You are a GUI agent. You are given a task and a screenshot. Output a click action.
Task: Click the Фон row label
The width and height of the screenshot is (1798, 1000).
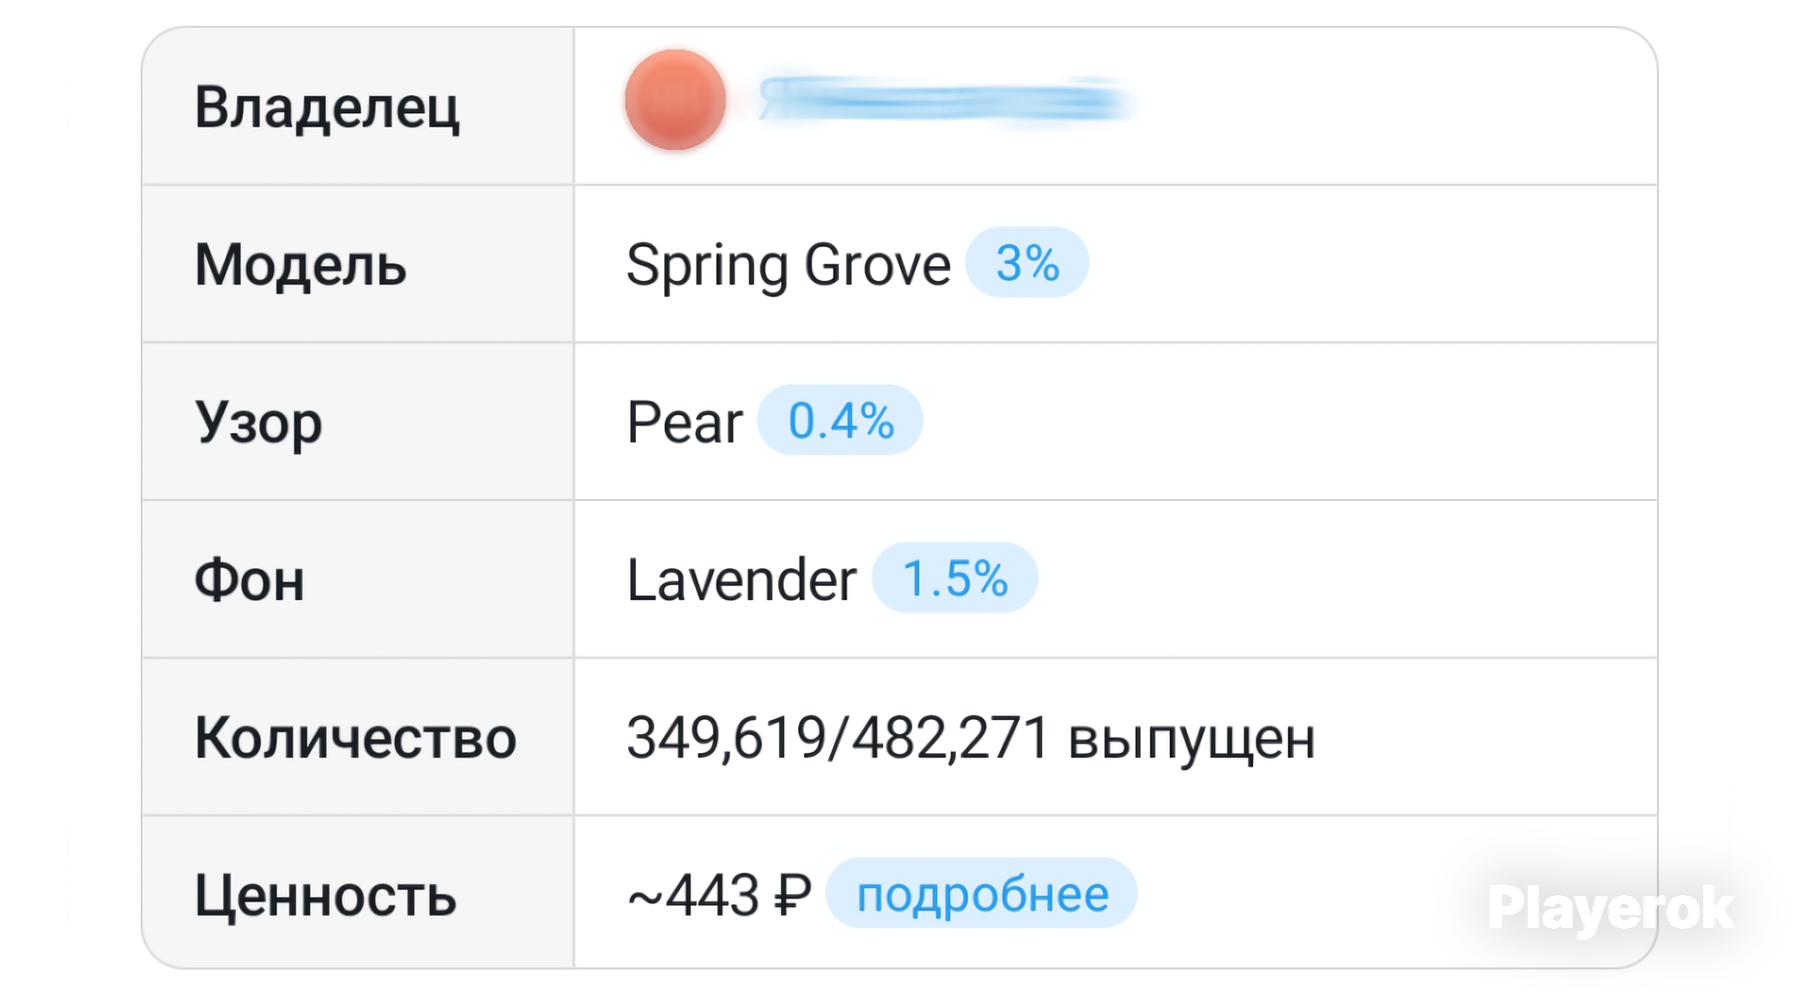249,580
